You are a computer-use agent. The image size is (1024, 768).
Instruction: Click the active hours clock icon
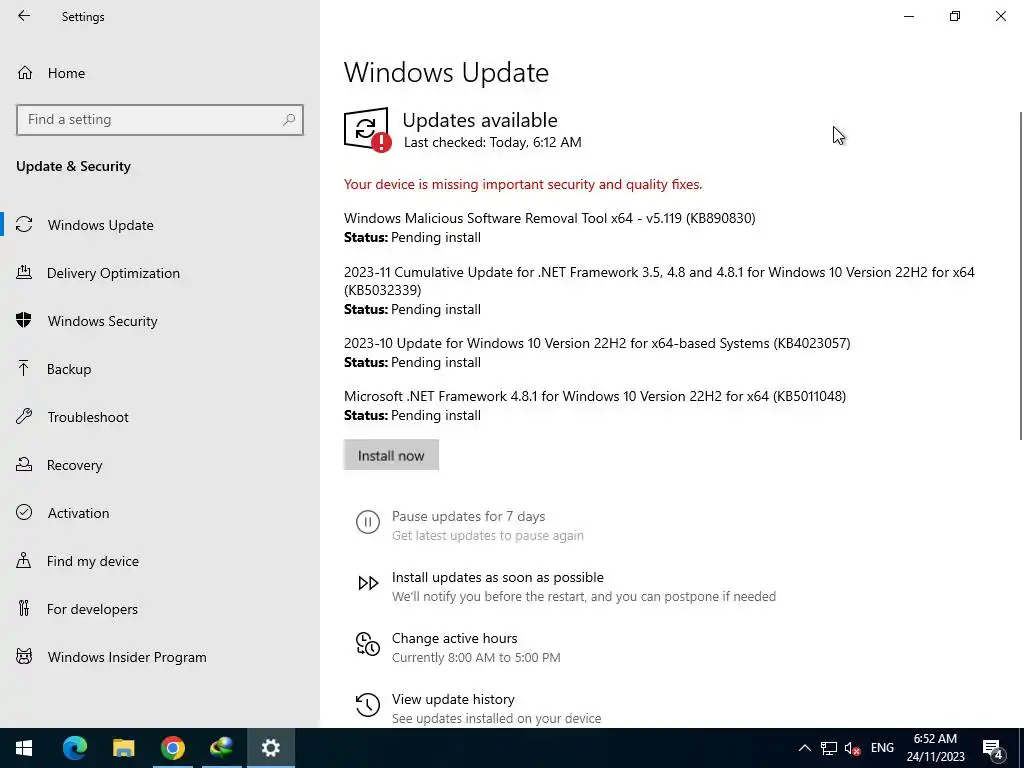[x=368, y=644]
